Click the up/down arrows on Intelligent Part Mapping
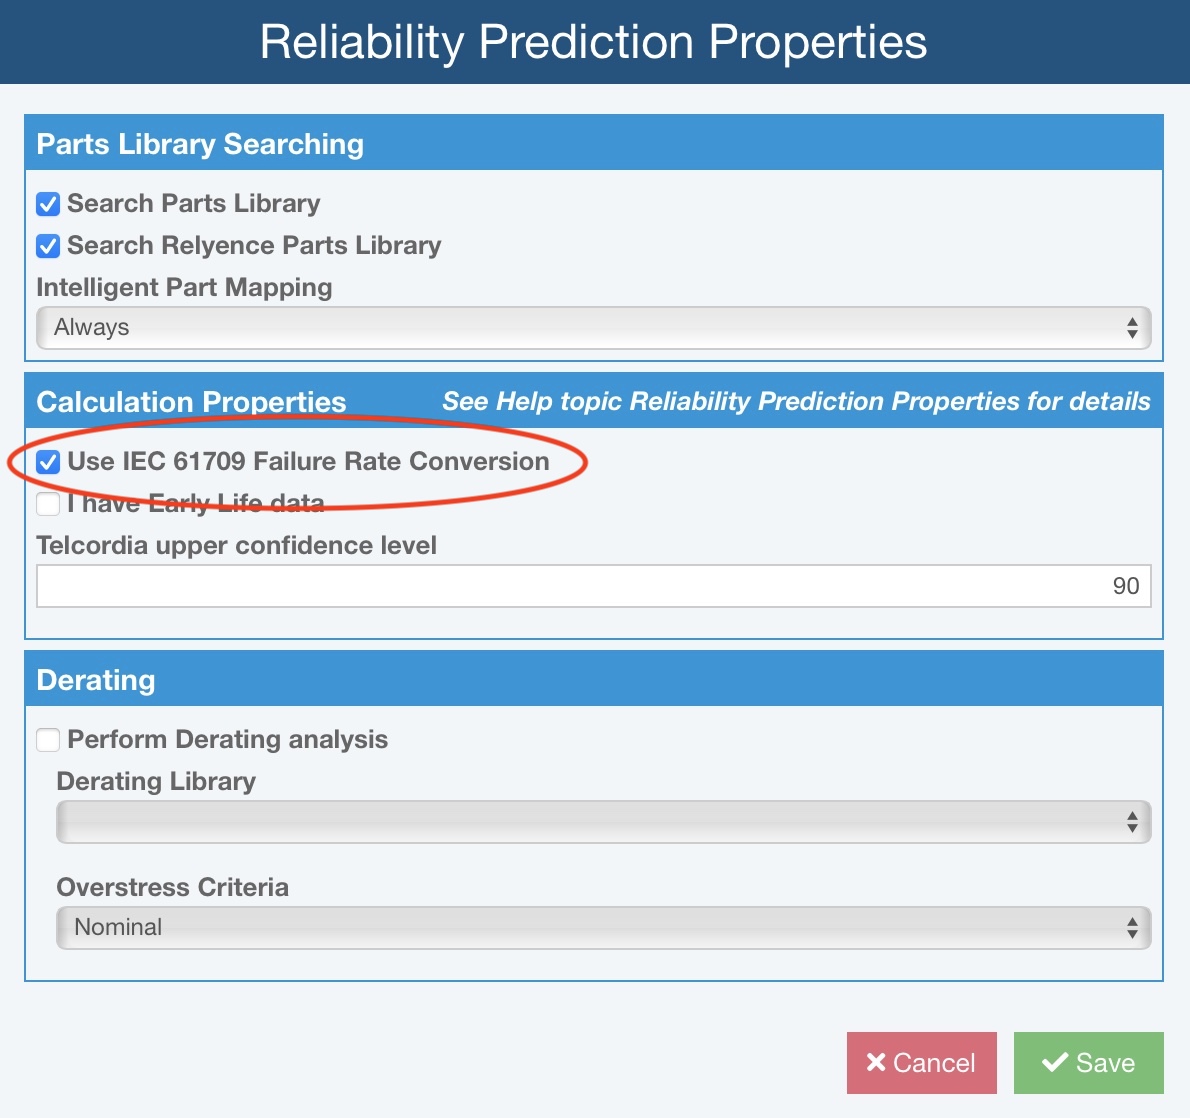This screenshot has height=1118, width=1190. [x=1132, y=327]
